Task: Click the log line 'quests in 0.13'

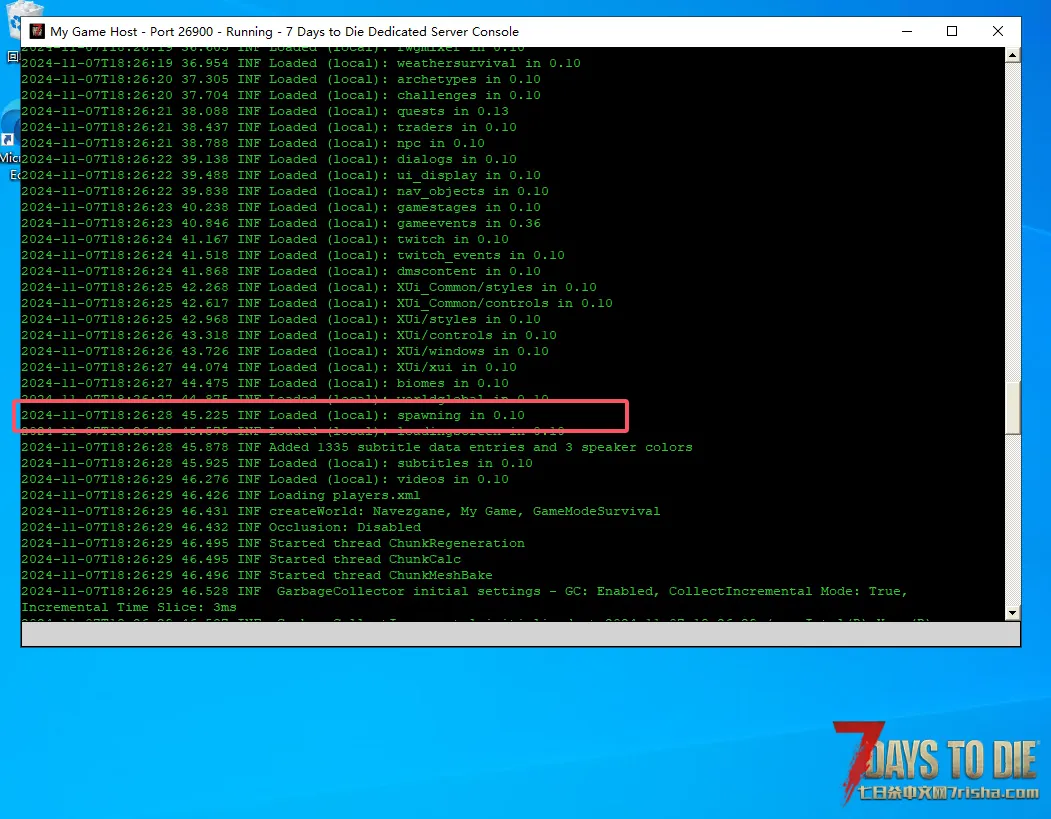Action: coord(264,111)
